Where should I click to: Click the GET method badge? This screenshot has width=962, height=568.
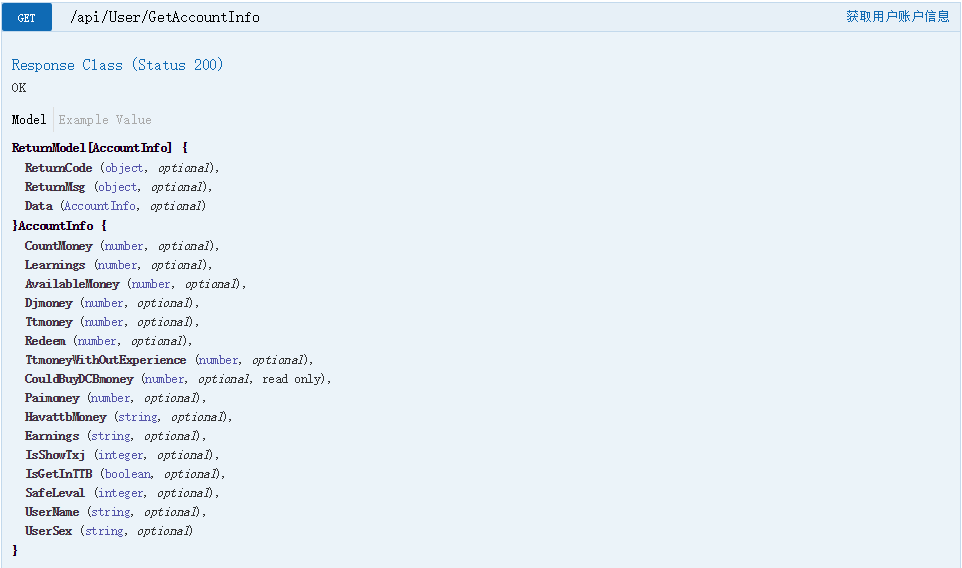click(26, 17)
